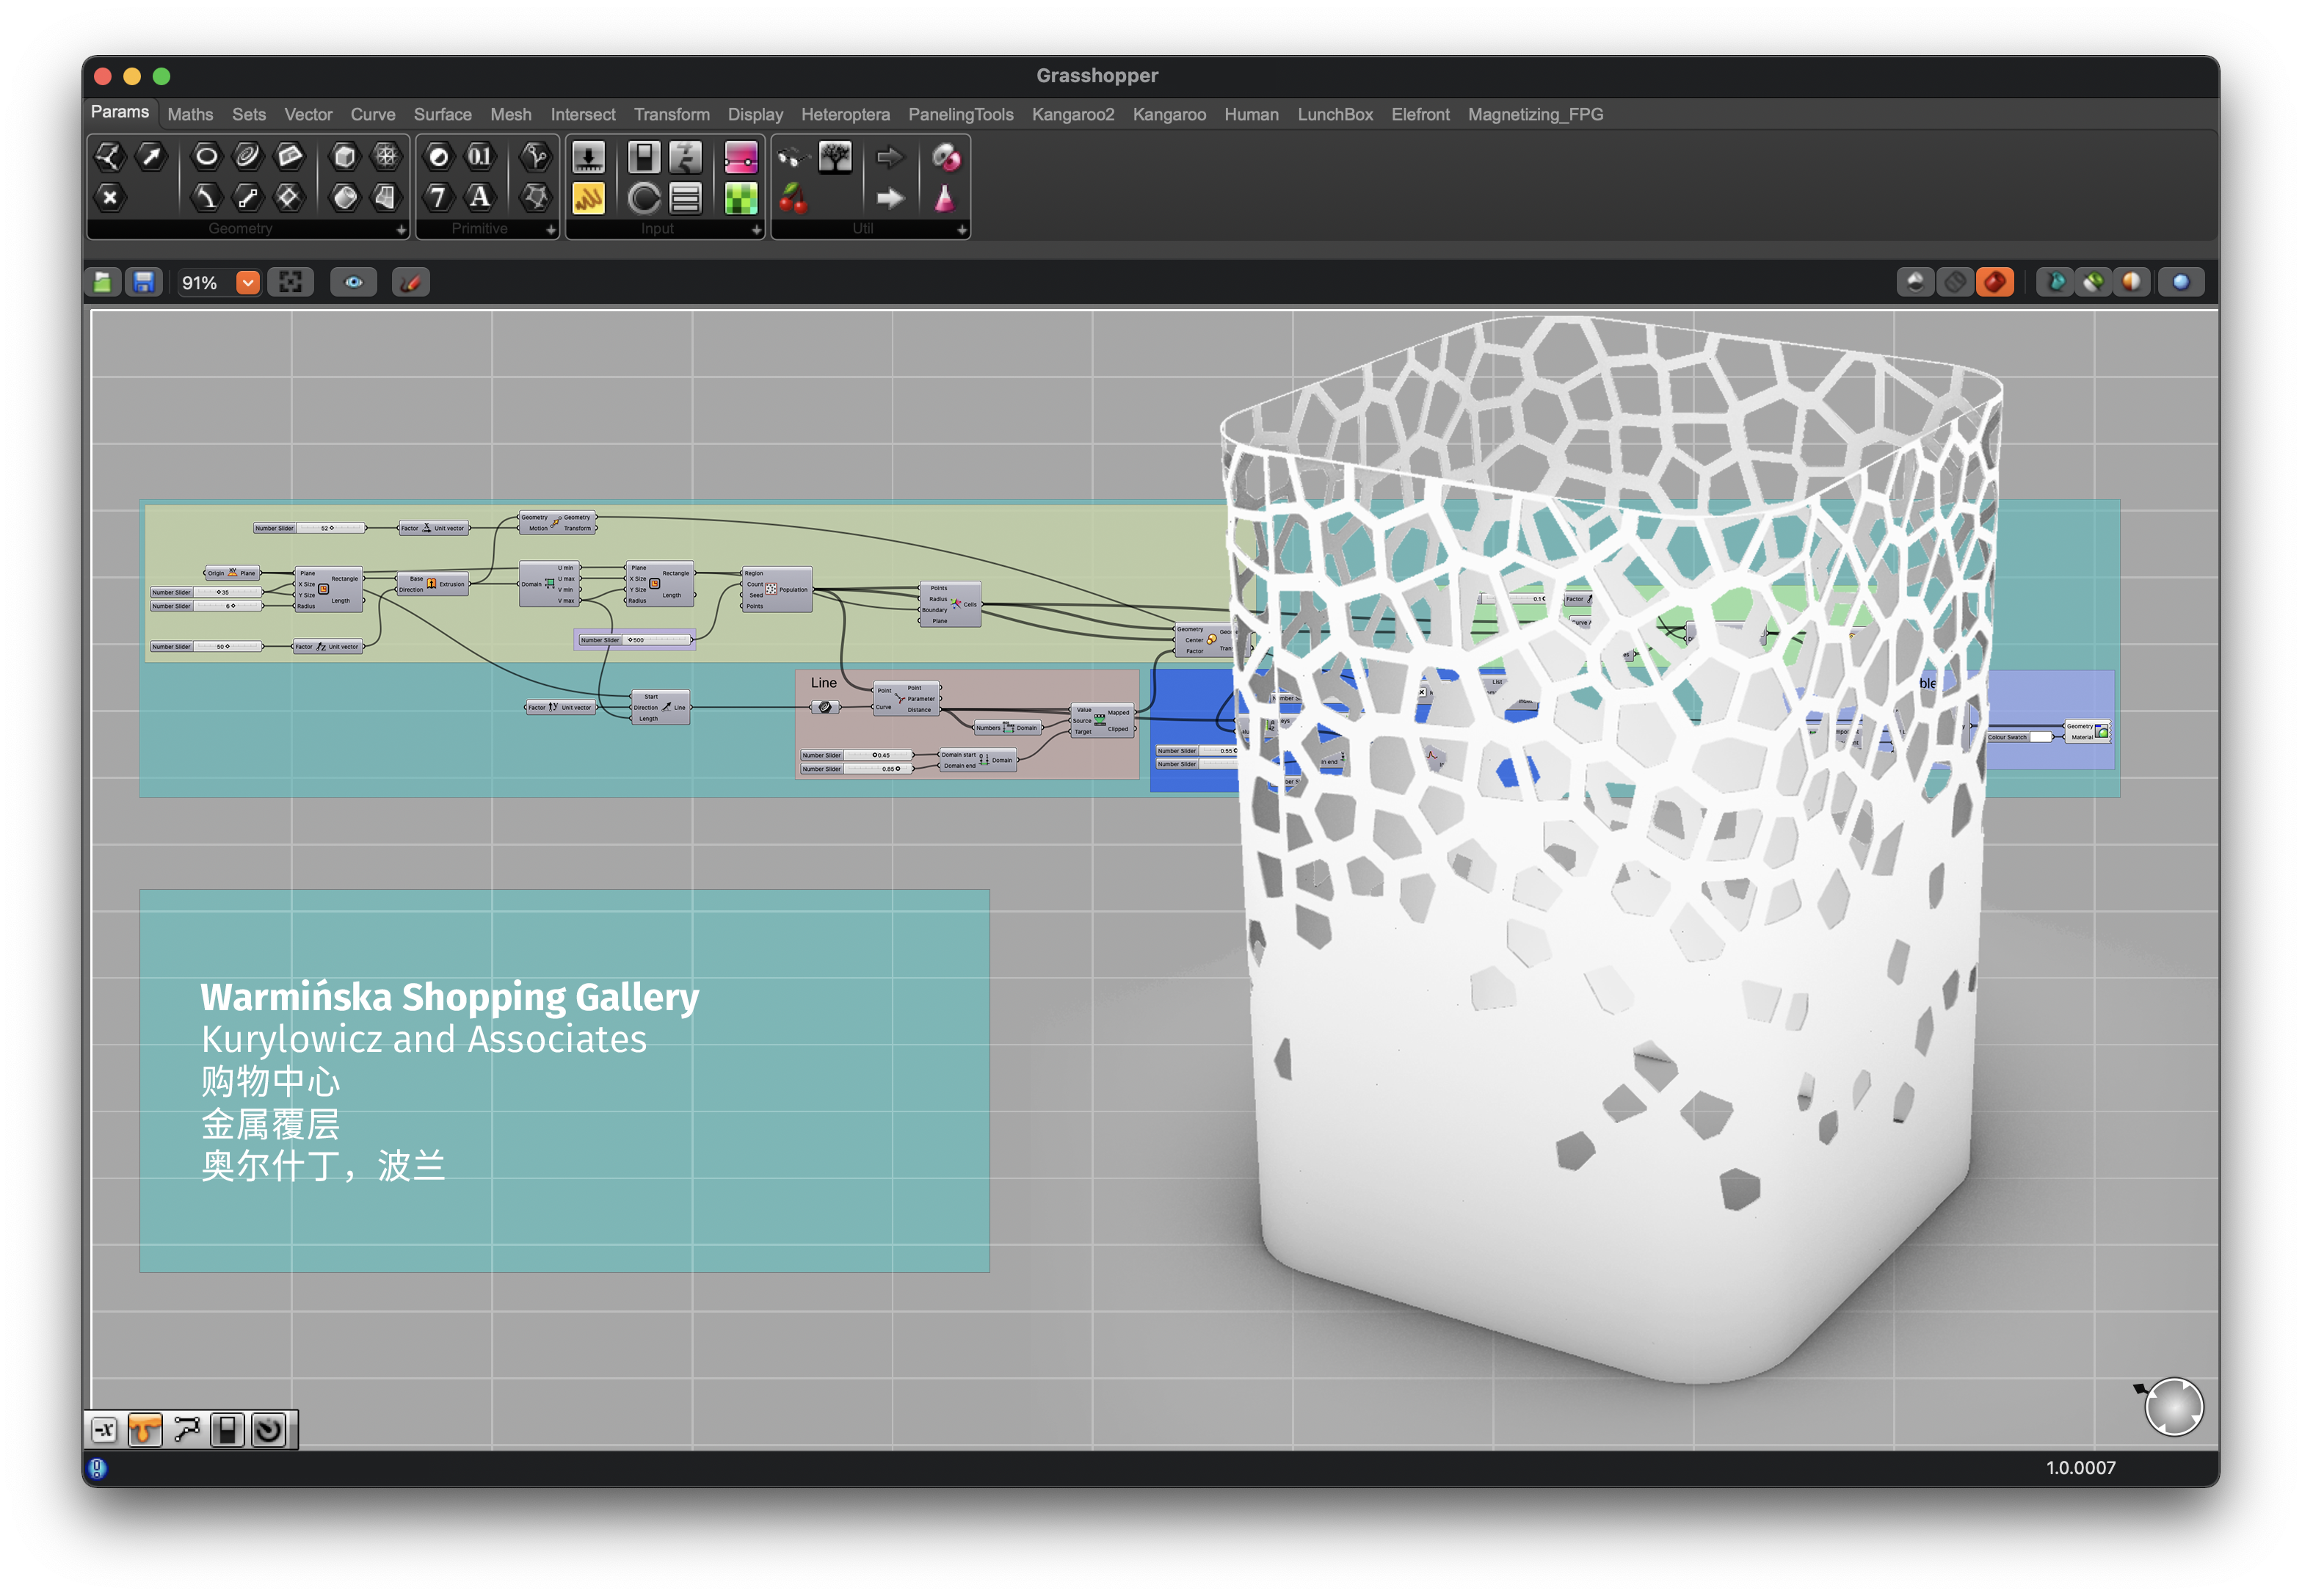Add a Number Slider from Input panel
Image resolution: width=2302 pixels, height=1596 pixels.
588,157
